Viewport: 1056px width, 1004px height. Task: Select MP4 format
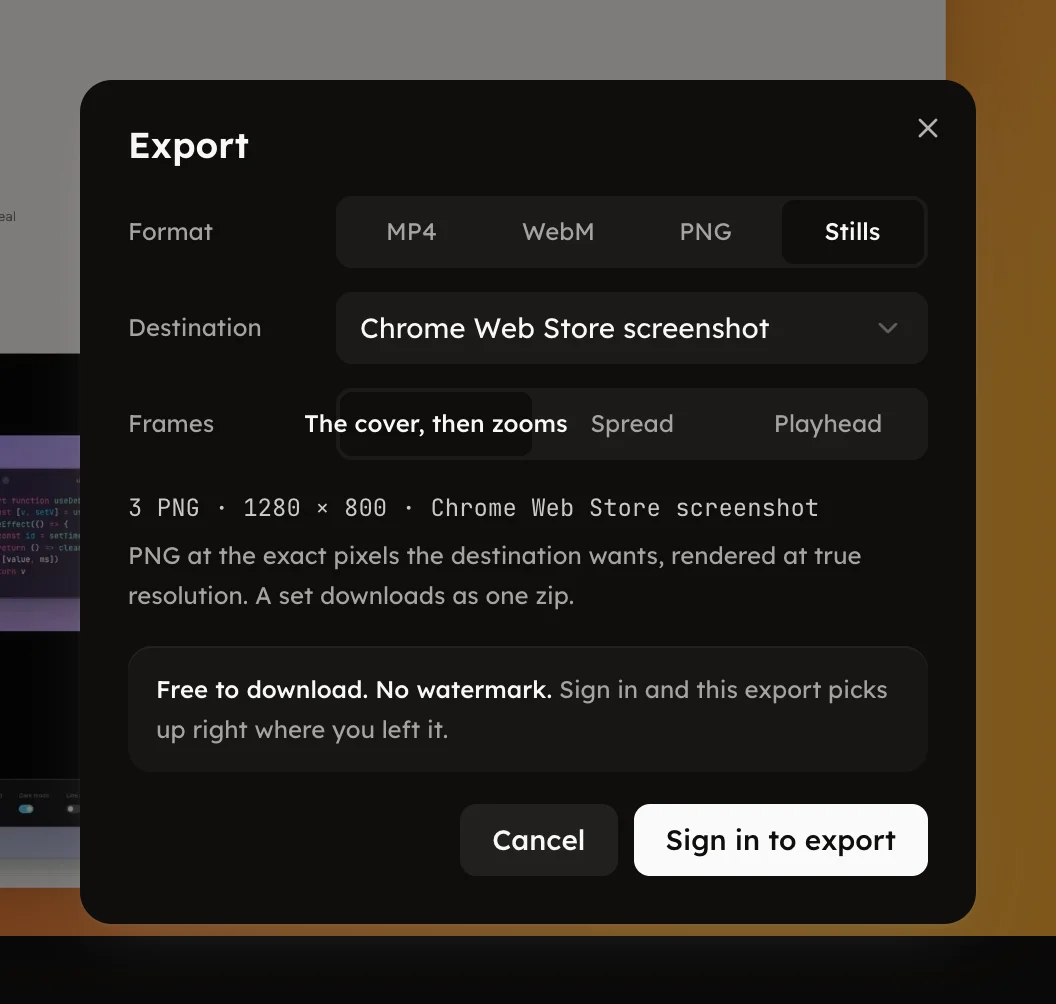click(411, 232)
